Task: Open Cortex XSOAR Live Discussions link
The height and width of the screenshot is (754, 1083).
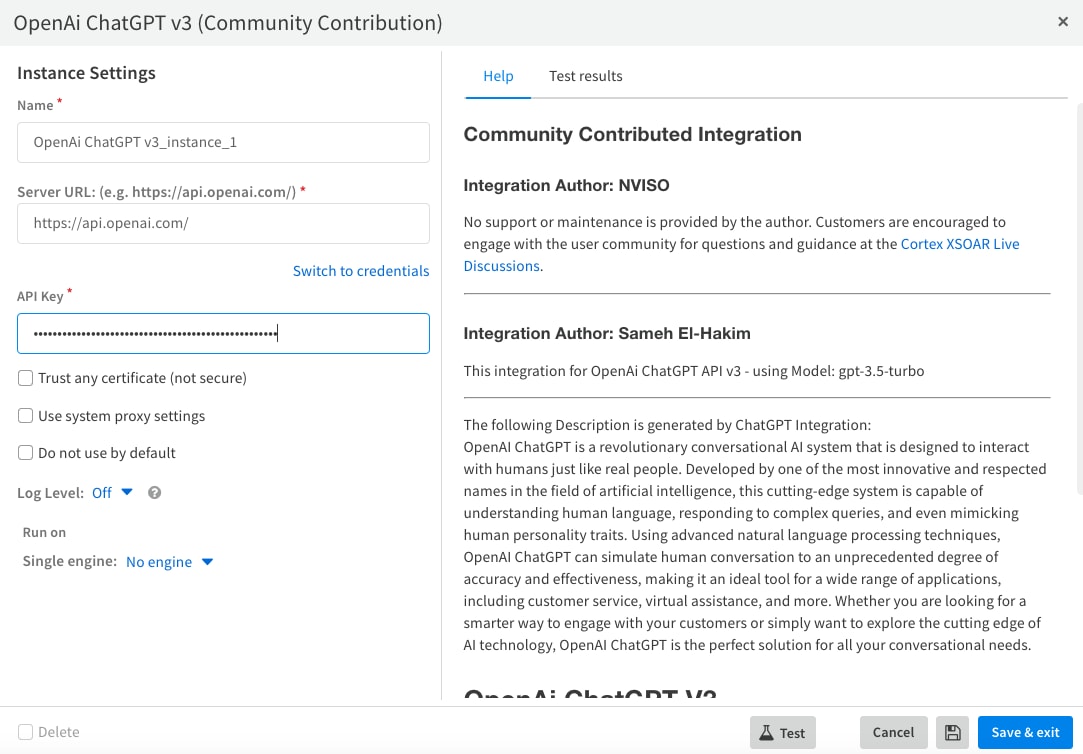Action: pyautogui.click(x=959, y=244)
